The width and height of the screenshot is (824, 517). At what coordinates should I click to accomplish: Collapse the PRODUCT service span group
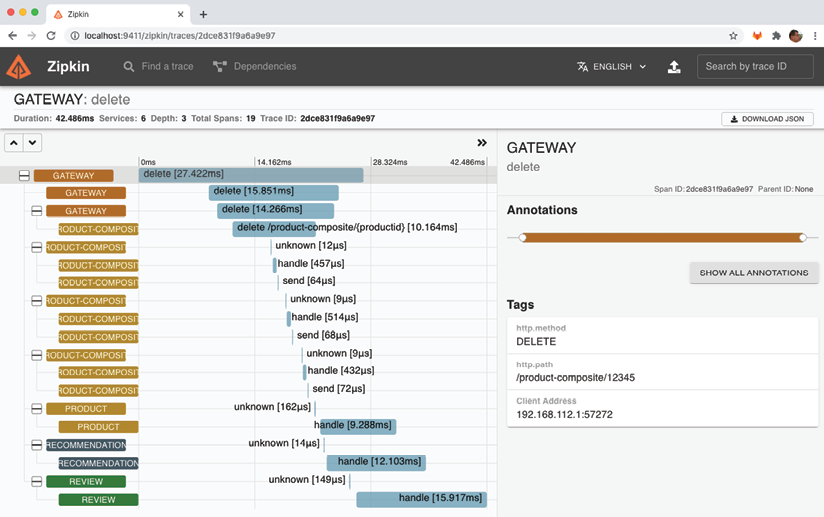tap(36, 409)
